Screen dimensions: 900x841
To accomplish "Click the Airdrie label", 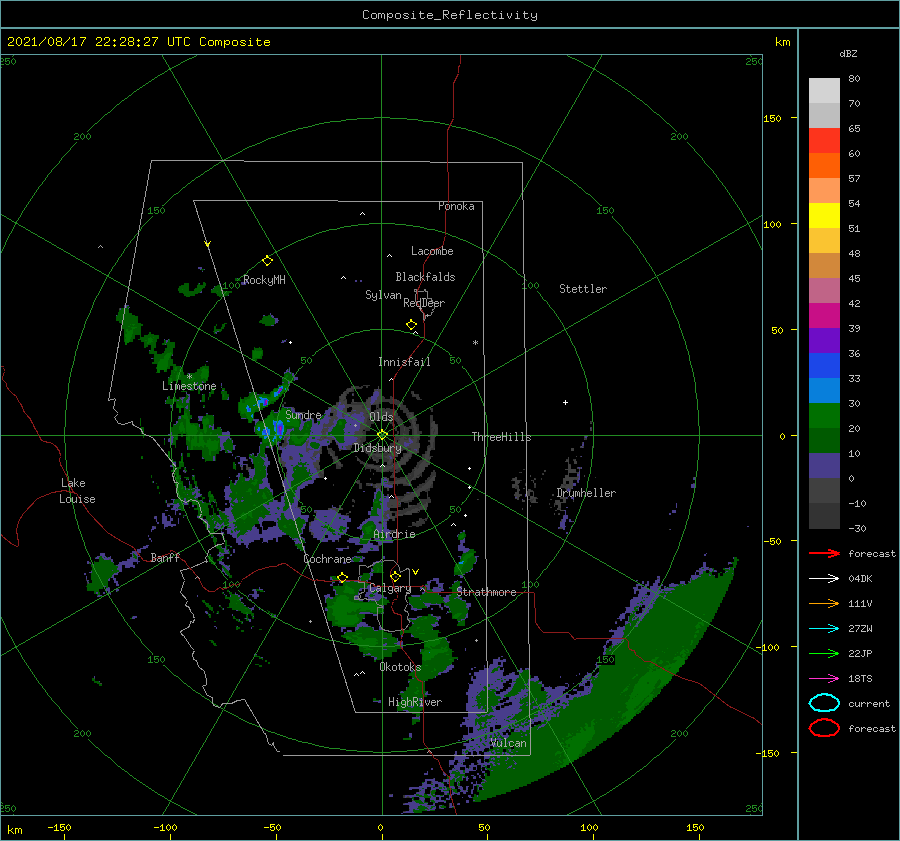I will 394,534.
